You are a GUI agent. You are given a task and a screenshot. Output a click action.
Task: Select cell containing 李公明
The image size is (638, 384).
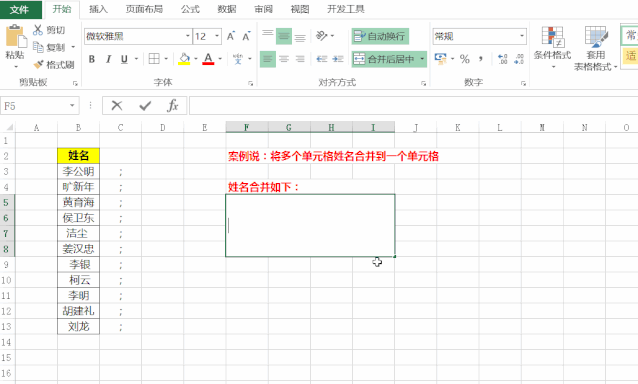79,171
